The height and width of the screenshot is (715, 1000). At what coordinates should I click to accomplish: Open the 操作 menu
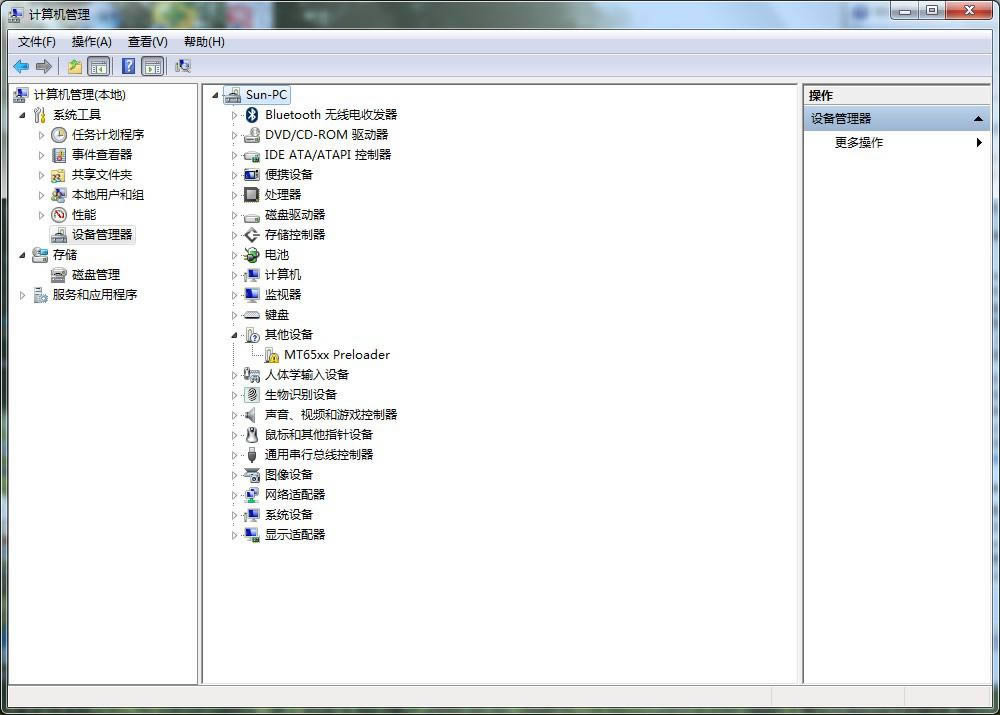pyautogui.click(x=91, y=41)
